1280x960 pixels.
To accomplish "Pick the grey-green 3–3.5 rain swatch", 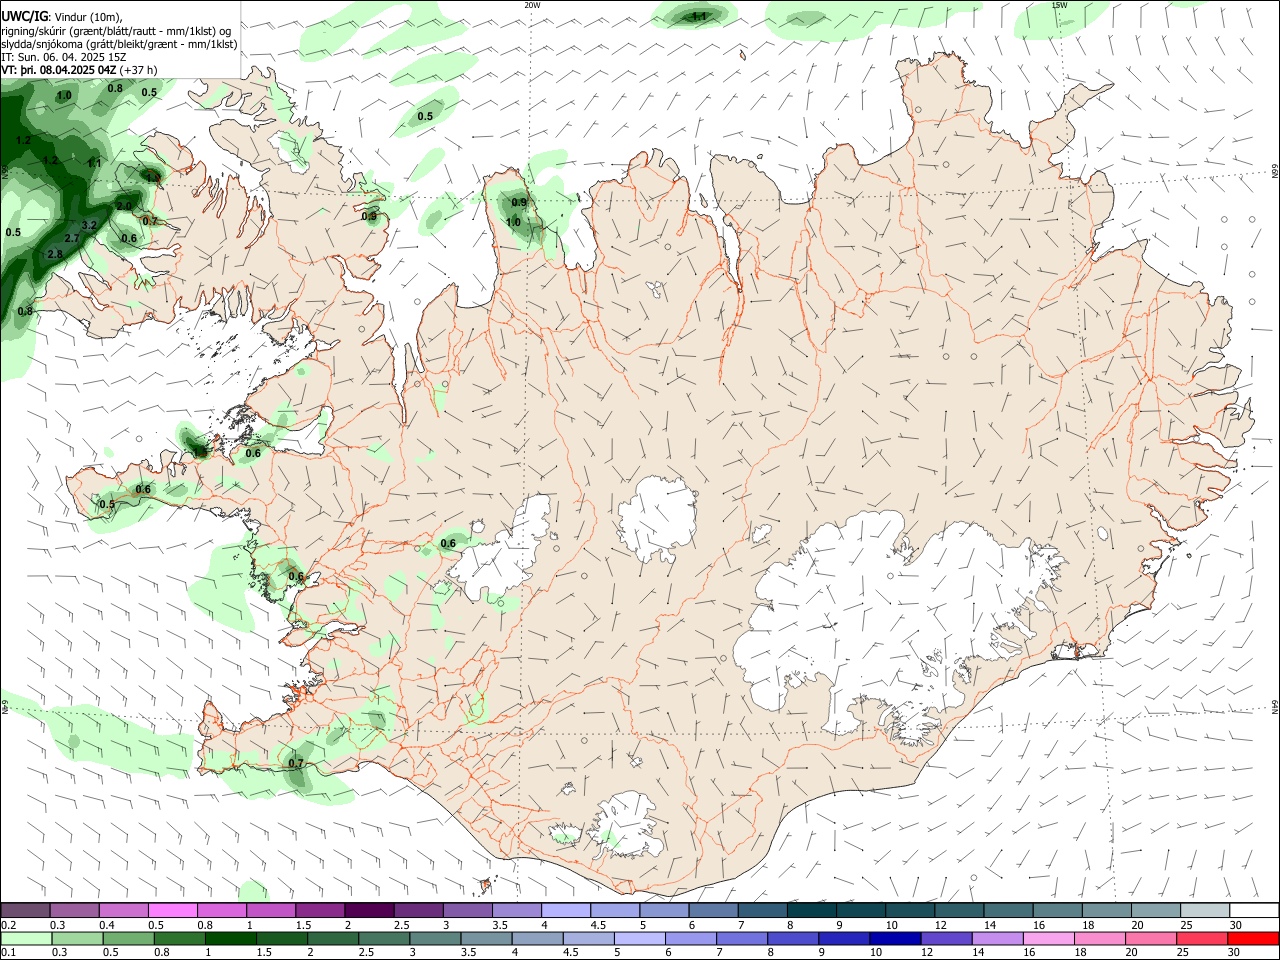I will pos(436,939).
